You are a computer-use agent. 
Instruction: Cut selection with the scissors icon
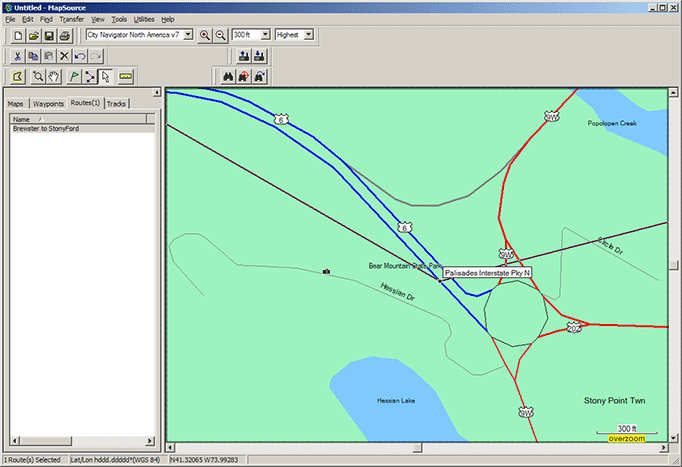[17, 56]
